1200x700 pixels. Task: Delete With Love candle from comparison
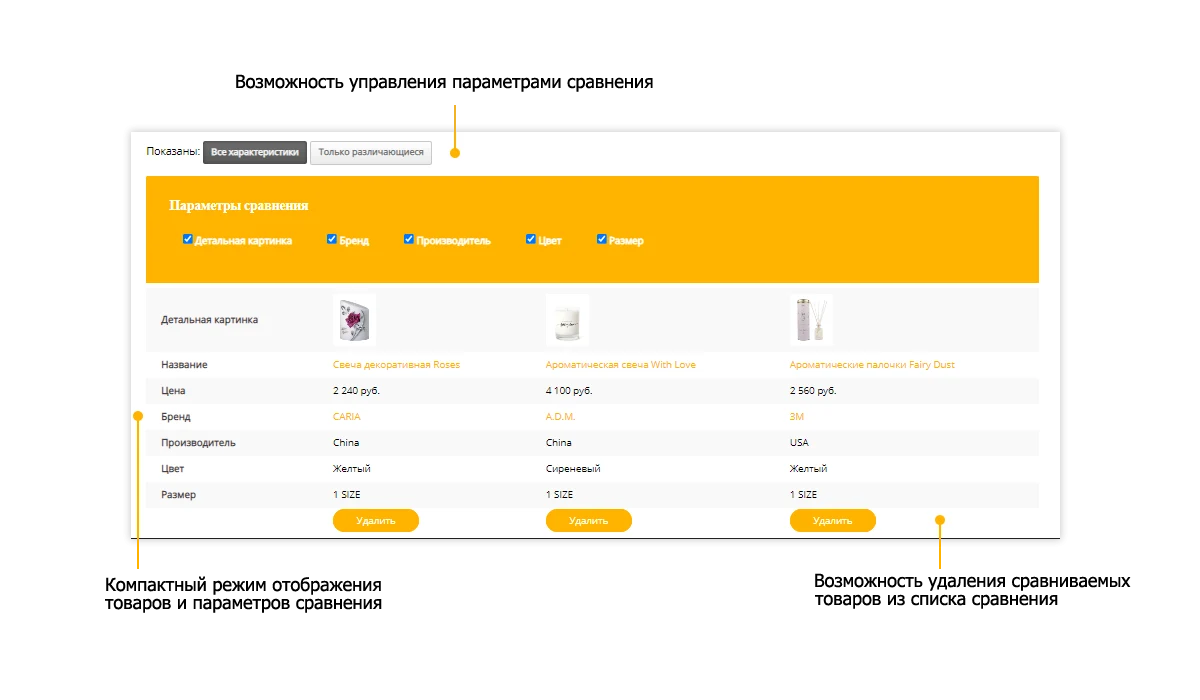[x=589, y=521]
